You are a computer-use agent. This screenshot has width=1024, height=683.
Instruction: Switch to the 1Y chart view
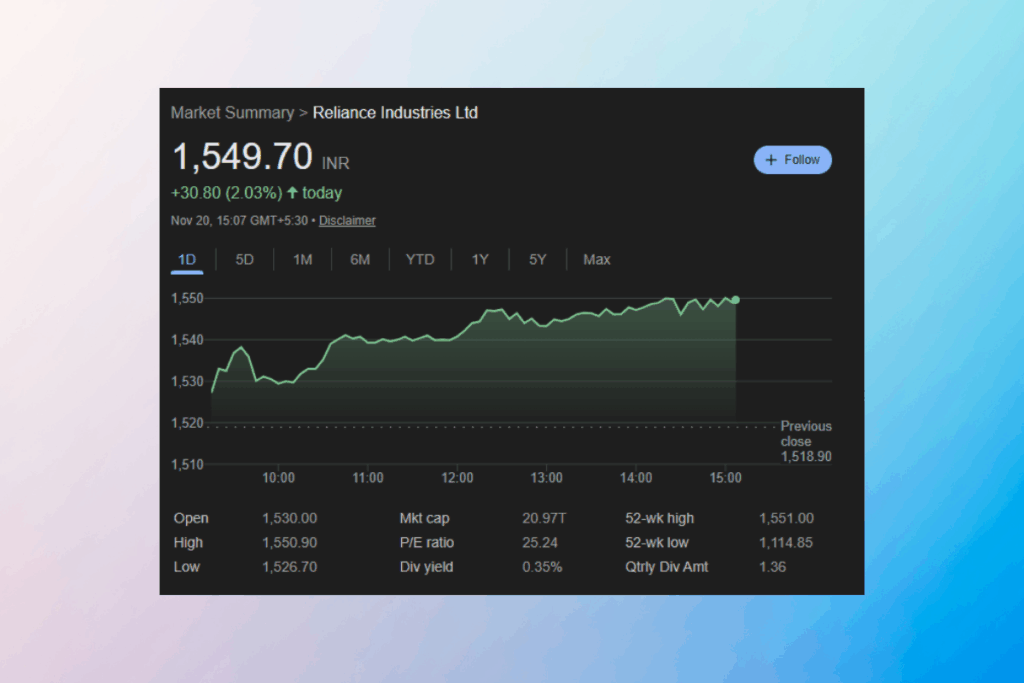pyautogui.click(x=479, y=259)
